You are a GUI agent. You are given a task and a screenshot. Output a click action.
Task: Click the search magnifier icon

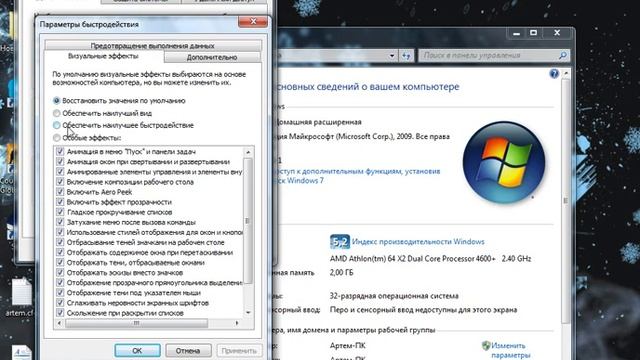click(x=563, y=55)
